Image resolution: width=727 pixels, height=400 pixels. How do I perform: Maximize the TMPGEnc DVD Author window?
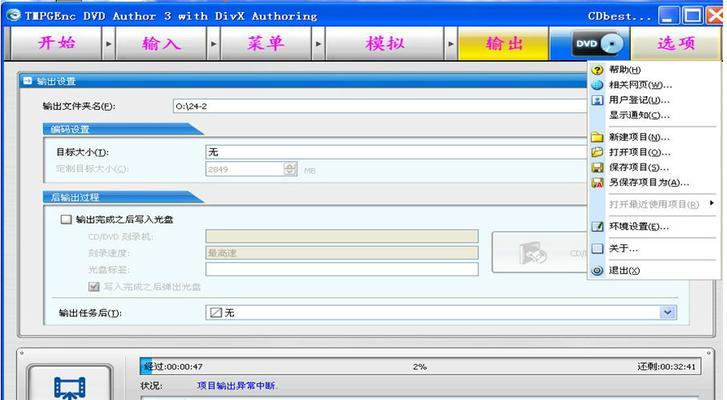point(693,16)
